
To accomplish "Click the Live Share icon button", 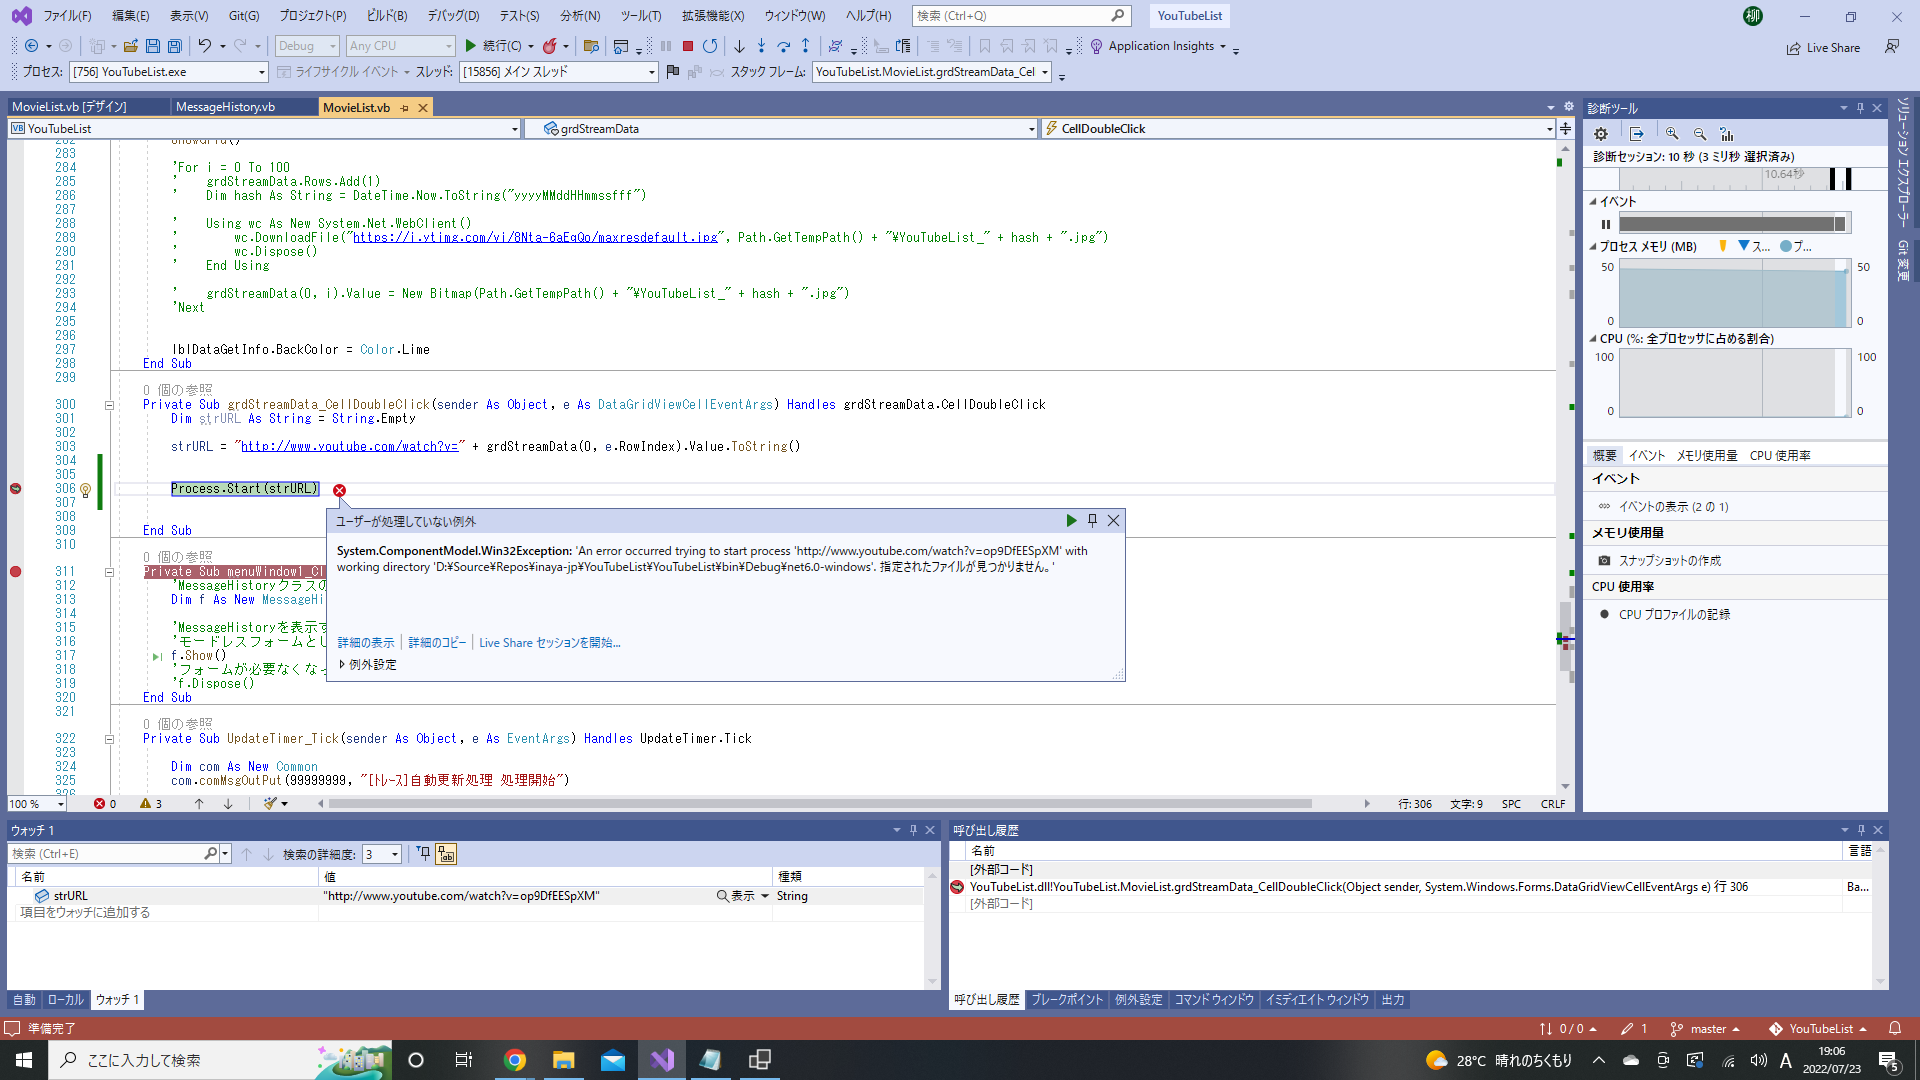I will click(x=1823, y=48).
